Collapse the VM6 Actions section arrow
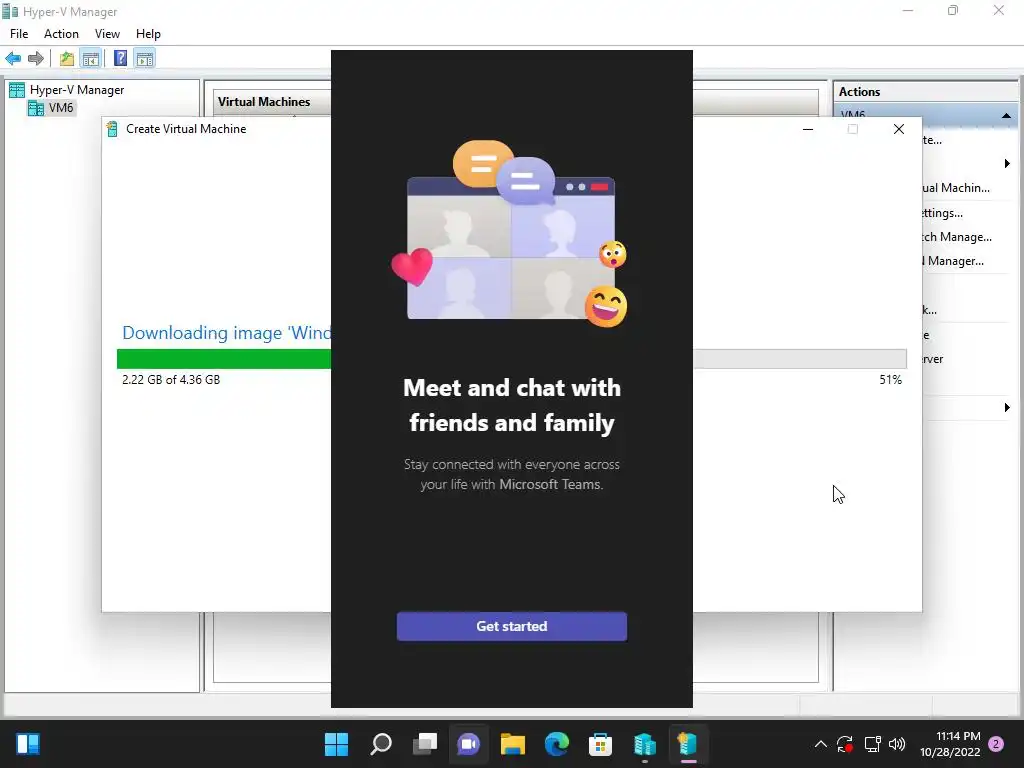This screenshot has width=1024, height=768. pos(1006,116)
